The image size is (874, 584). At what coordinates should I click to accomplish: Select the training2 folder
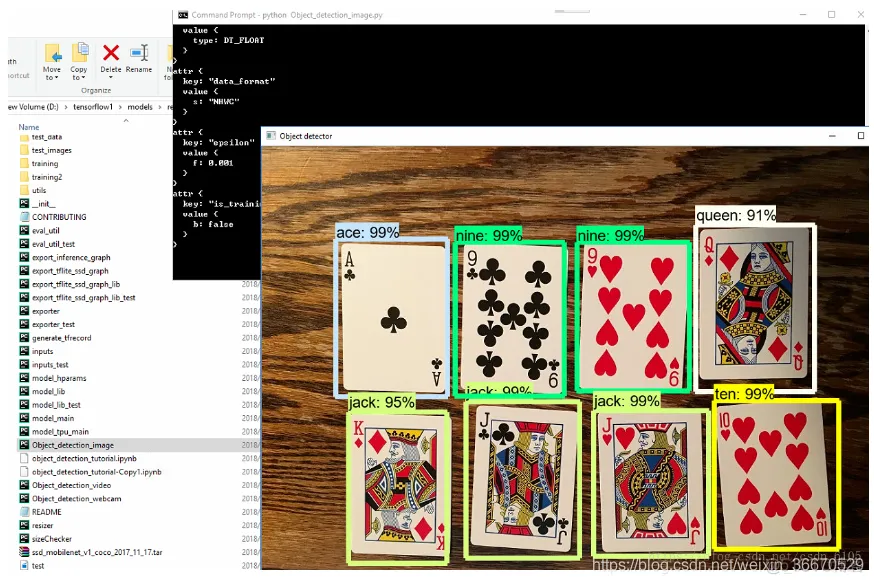[x=47, y=177]
